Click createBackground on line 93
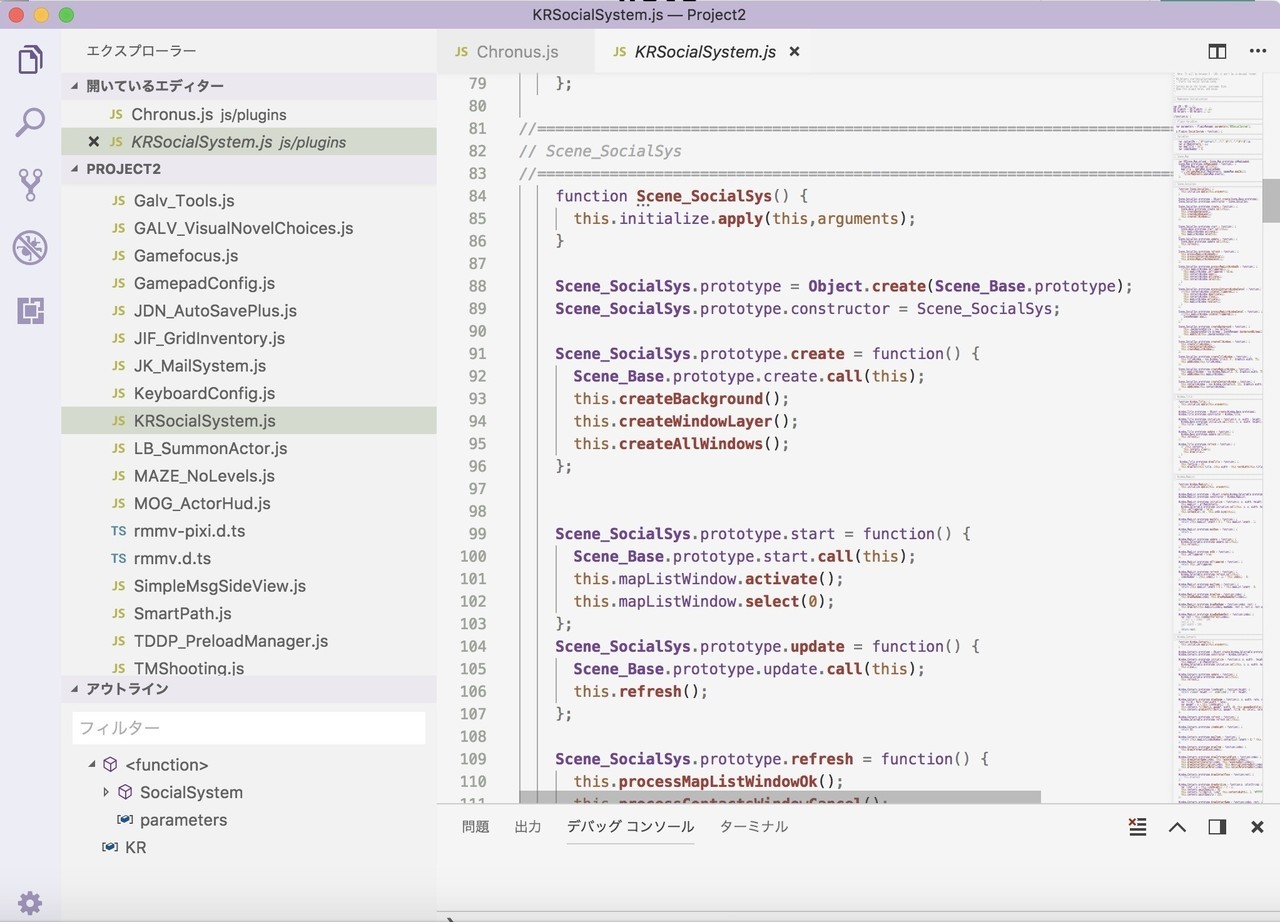Image resolution: width=1280 pixels, height=922 pixels. pos(690,399)
